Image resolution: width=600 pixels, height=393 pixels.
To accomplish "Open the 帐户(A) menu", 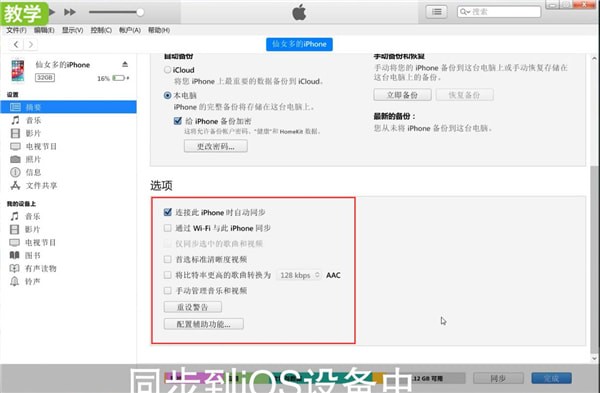I will pyautogui.click(x=130, y=30).
